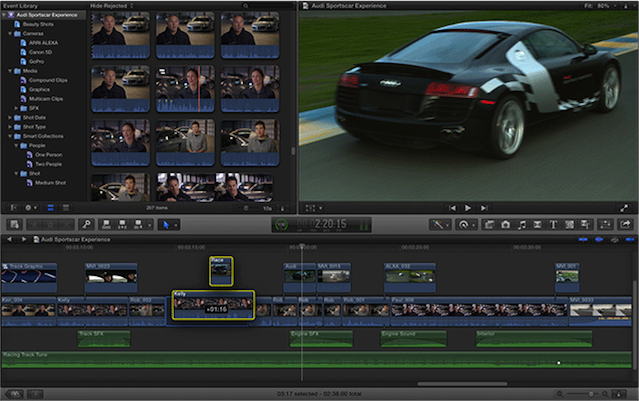The image size is (639, 401).
Task: Enter full screen playback in viewer
Action: pyautogui.click(x=624, y=208)
